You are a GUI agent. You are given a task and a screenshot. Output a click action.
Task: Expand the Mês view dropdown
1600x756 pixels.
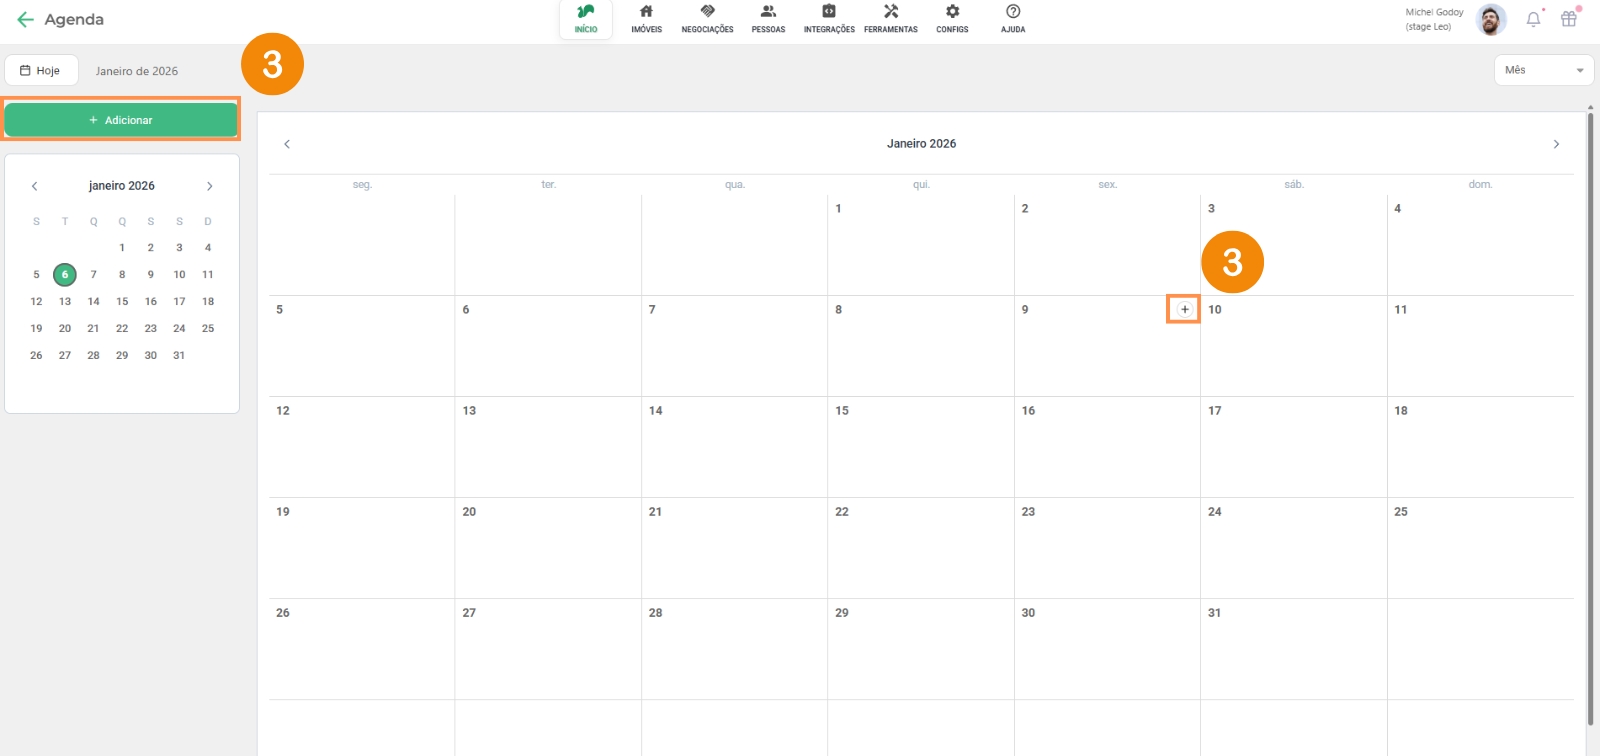(1543, 70)
